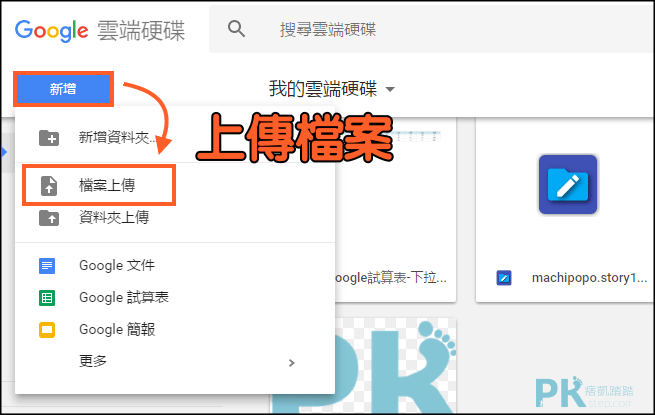The width and height of the screenshot is (655, 415).
Task: Click the search magnifier icon
Action: [x=236, y=29]
